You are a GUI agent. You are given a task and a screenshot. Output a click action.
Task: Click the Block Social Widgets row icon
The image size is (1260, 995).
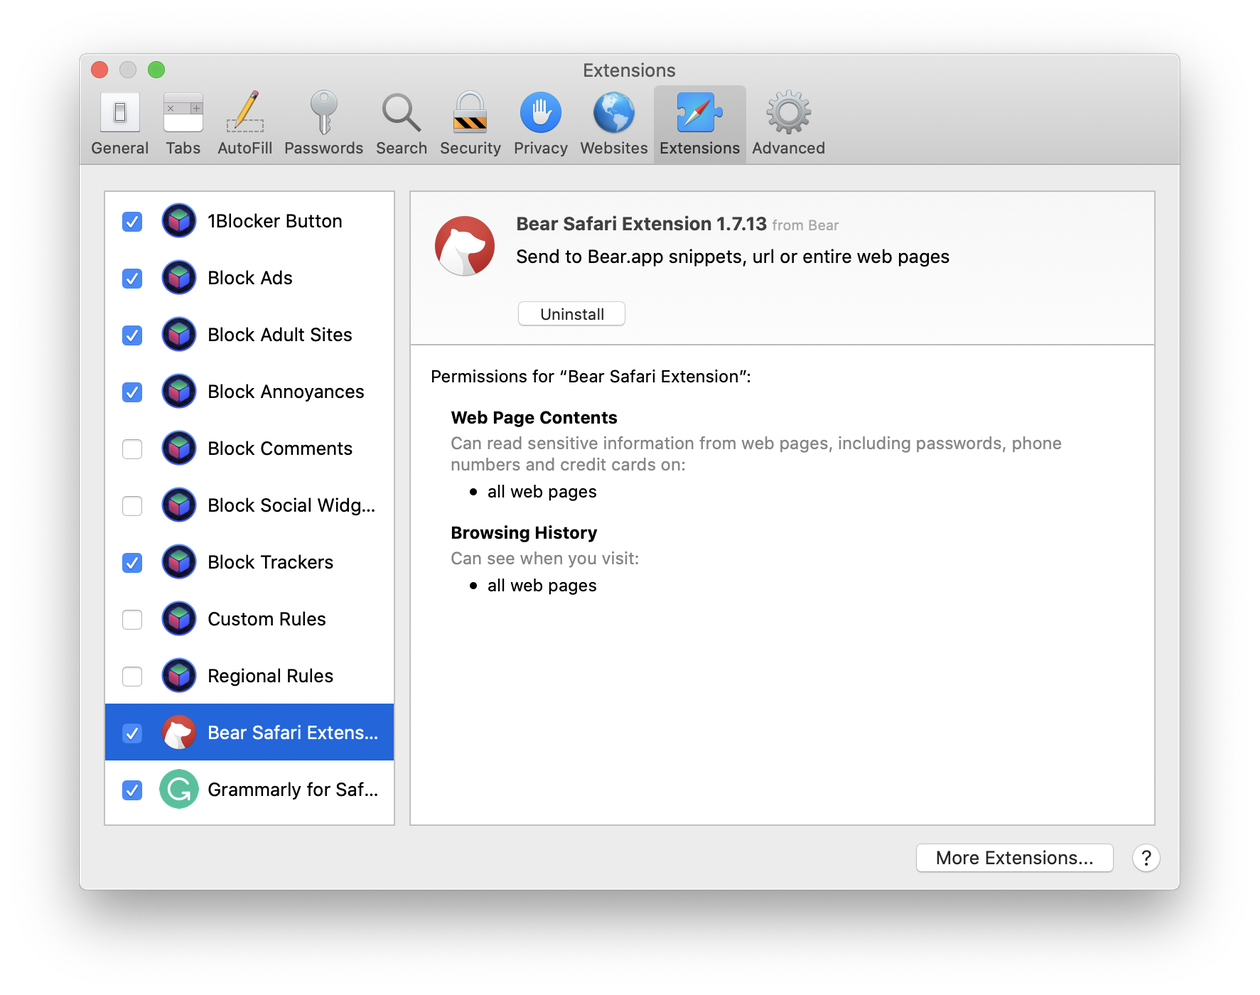pyautogui.click(x=179, y=506)
